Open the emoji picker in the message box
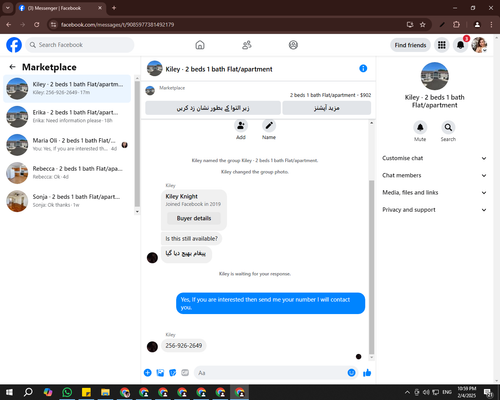 click(x=351, y=373)
